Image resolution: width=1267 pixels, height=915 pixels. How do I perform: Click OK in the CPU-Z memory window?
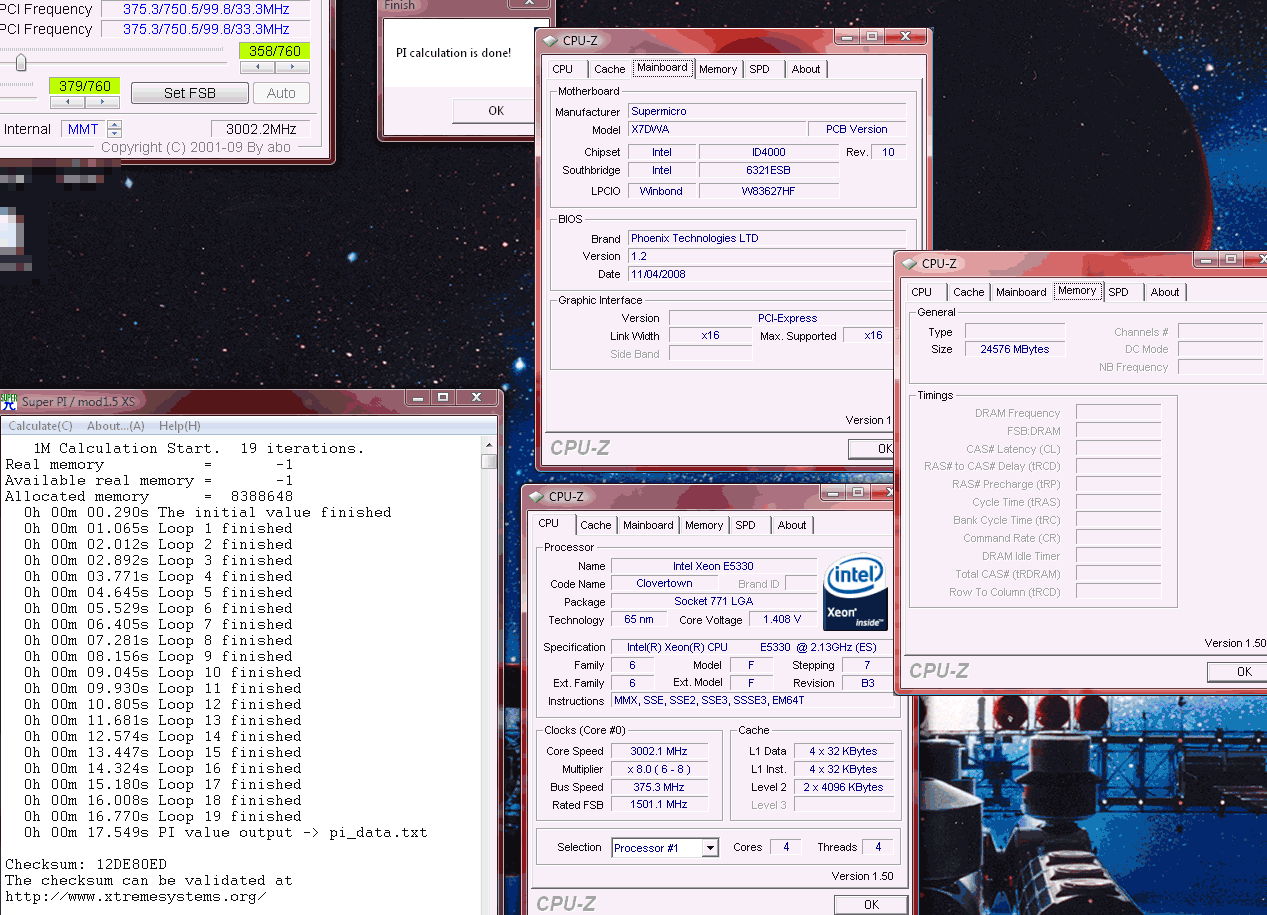[x=1238, y=672]
